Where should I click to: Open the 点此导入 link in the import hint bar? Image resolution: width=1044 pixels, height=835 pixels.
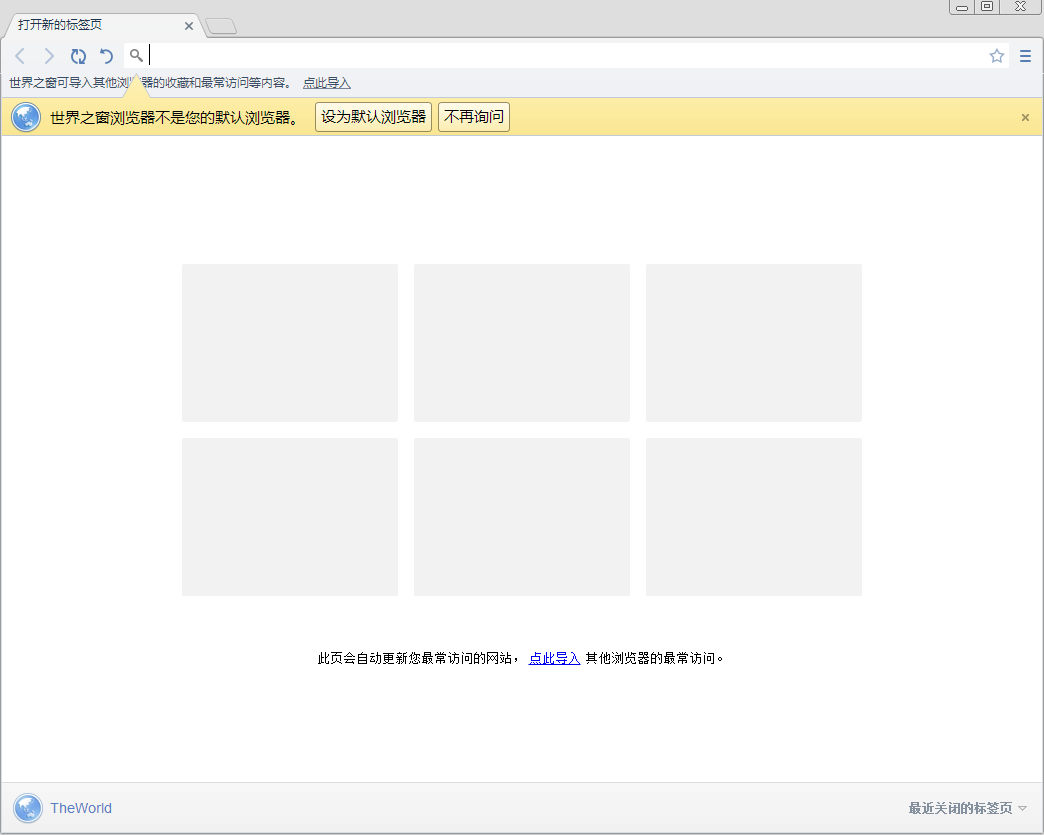[x=325, y=82]
